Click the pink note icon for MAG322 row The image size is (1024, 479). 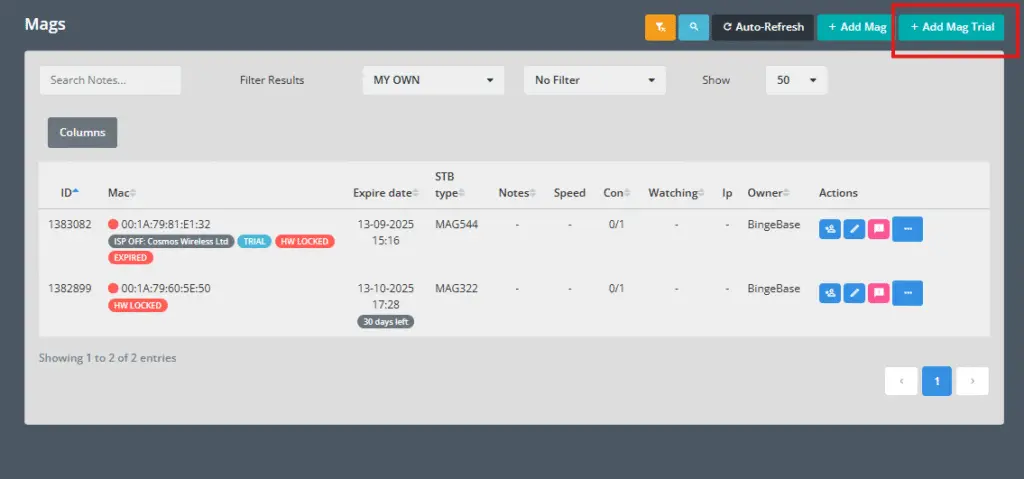click(x=878, y=293)
